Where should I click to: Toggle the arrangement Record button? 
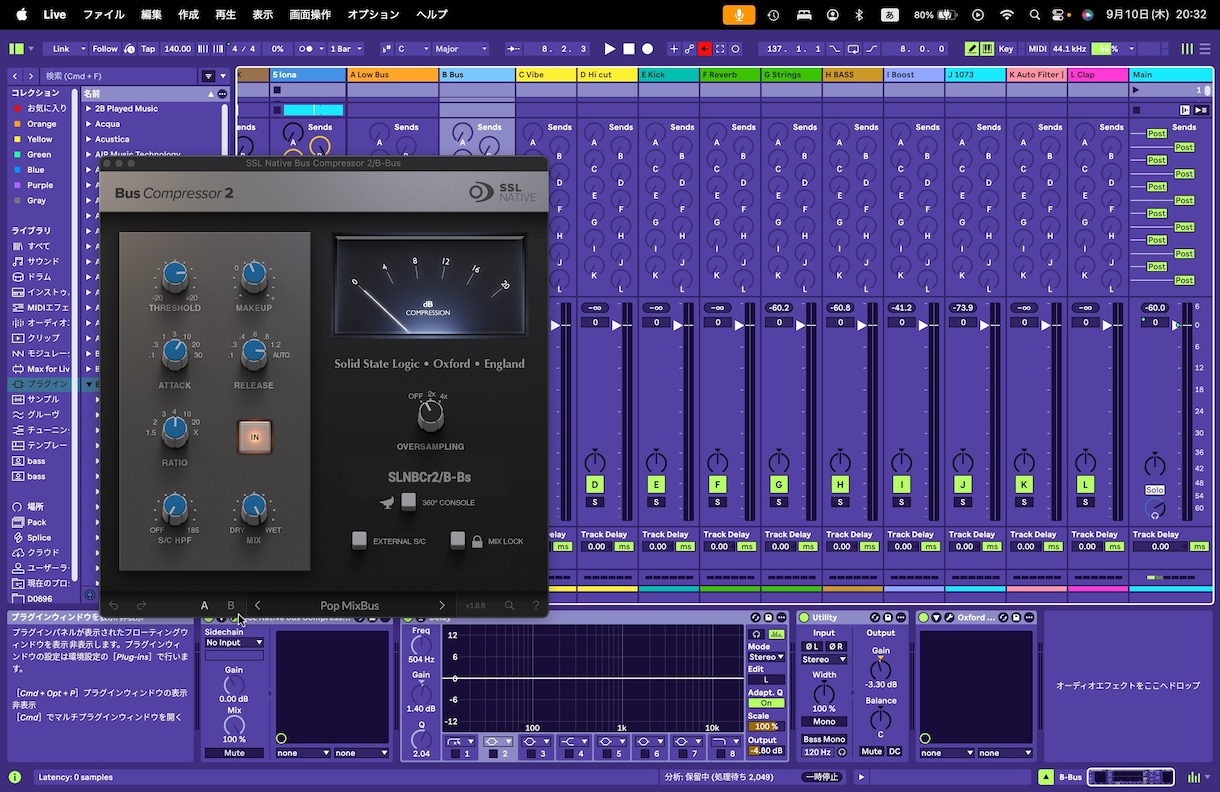[647, 48]
